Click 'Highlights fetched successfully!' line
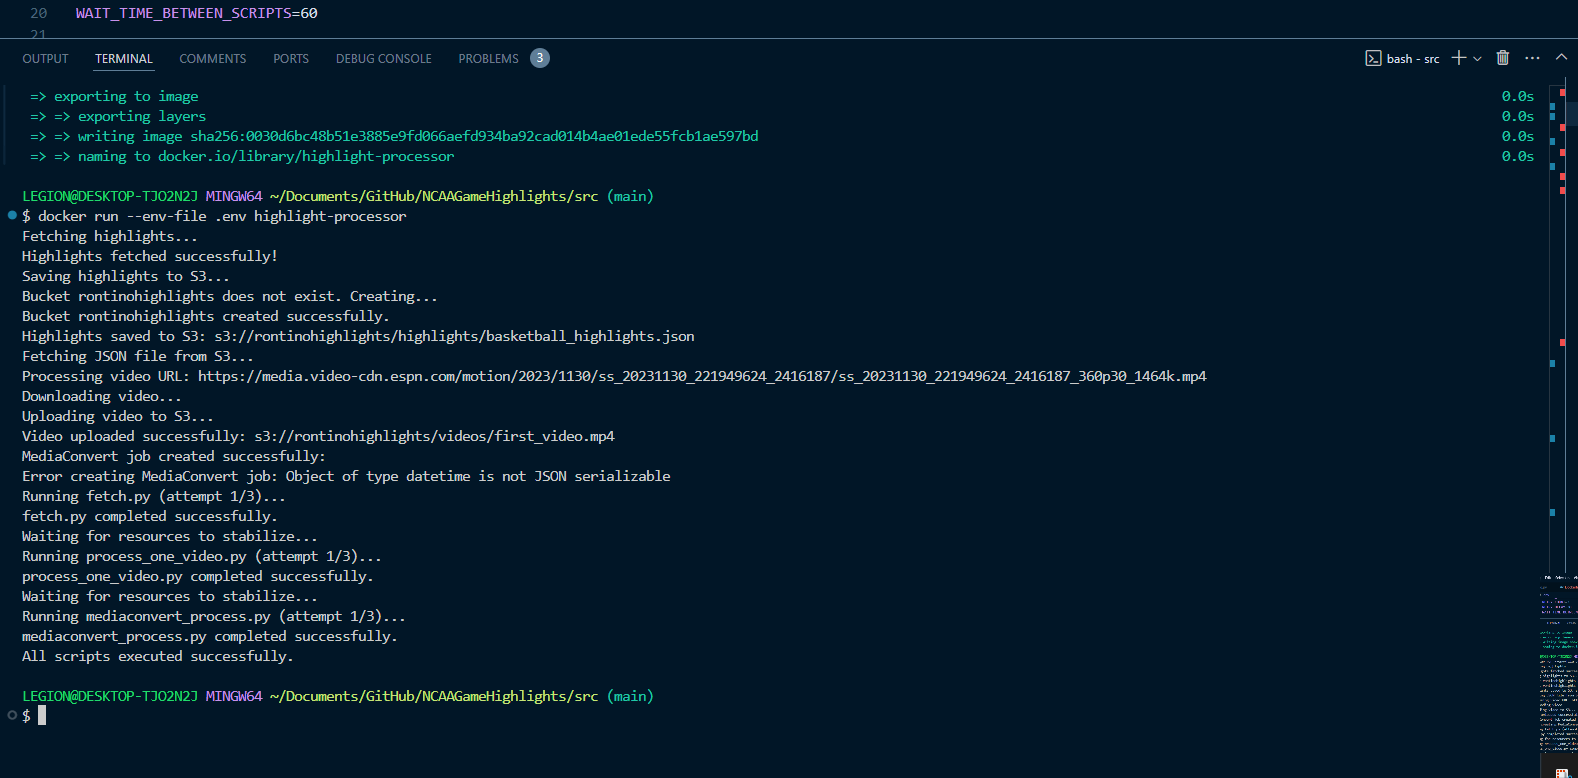 pyautogui.click(x=150, y=256)
